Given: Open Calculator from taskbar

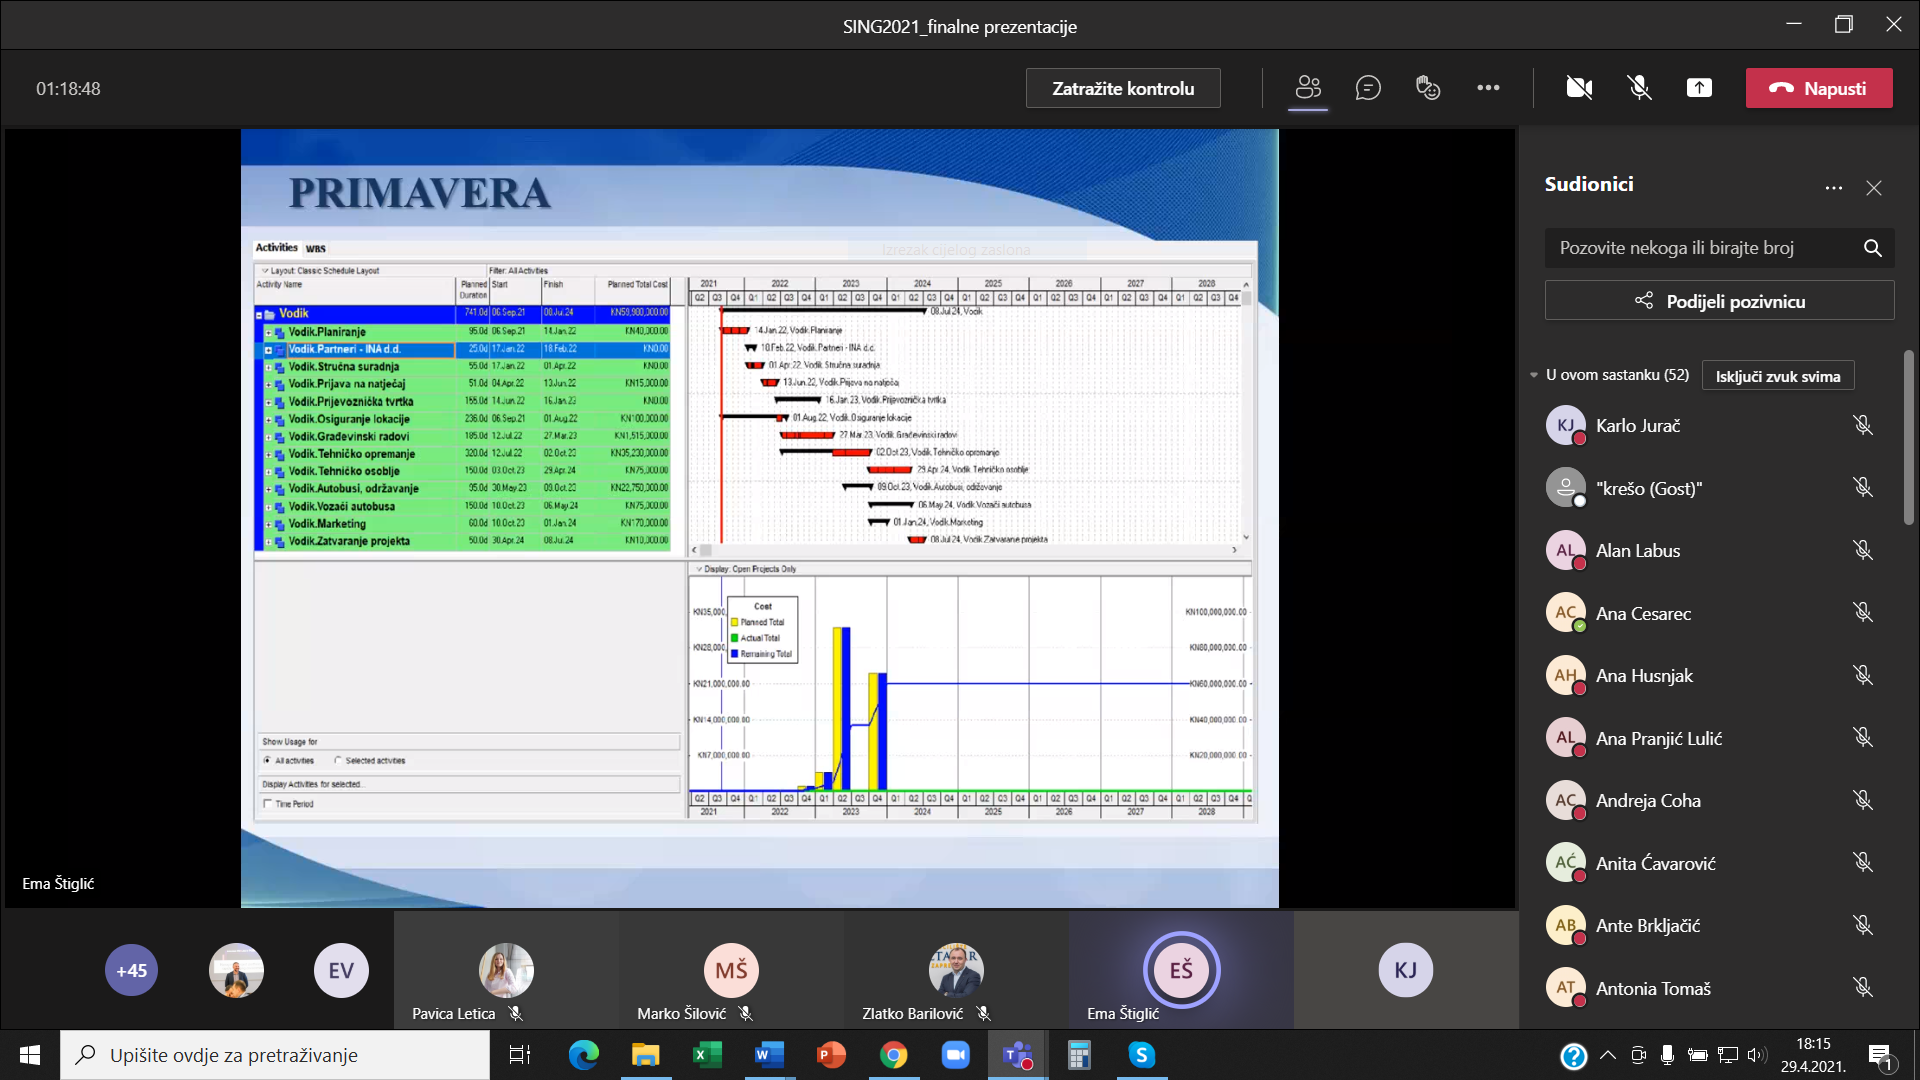Looking at the screenshot, I should [1079, 1055].
